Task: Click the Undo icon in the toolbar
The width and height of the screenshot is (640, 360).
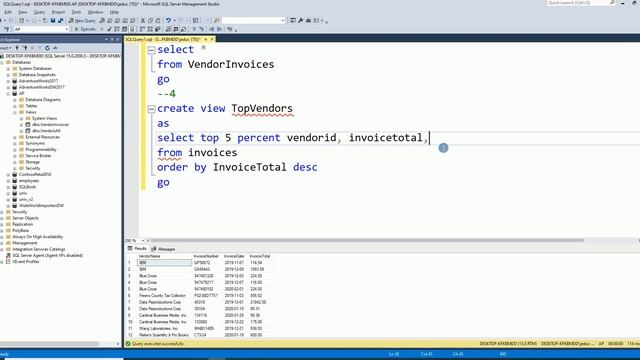Action: (x=168, y=20)
